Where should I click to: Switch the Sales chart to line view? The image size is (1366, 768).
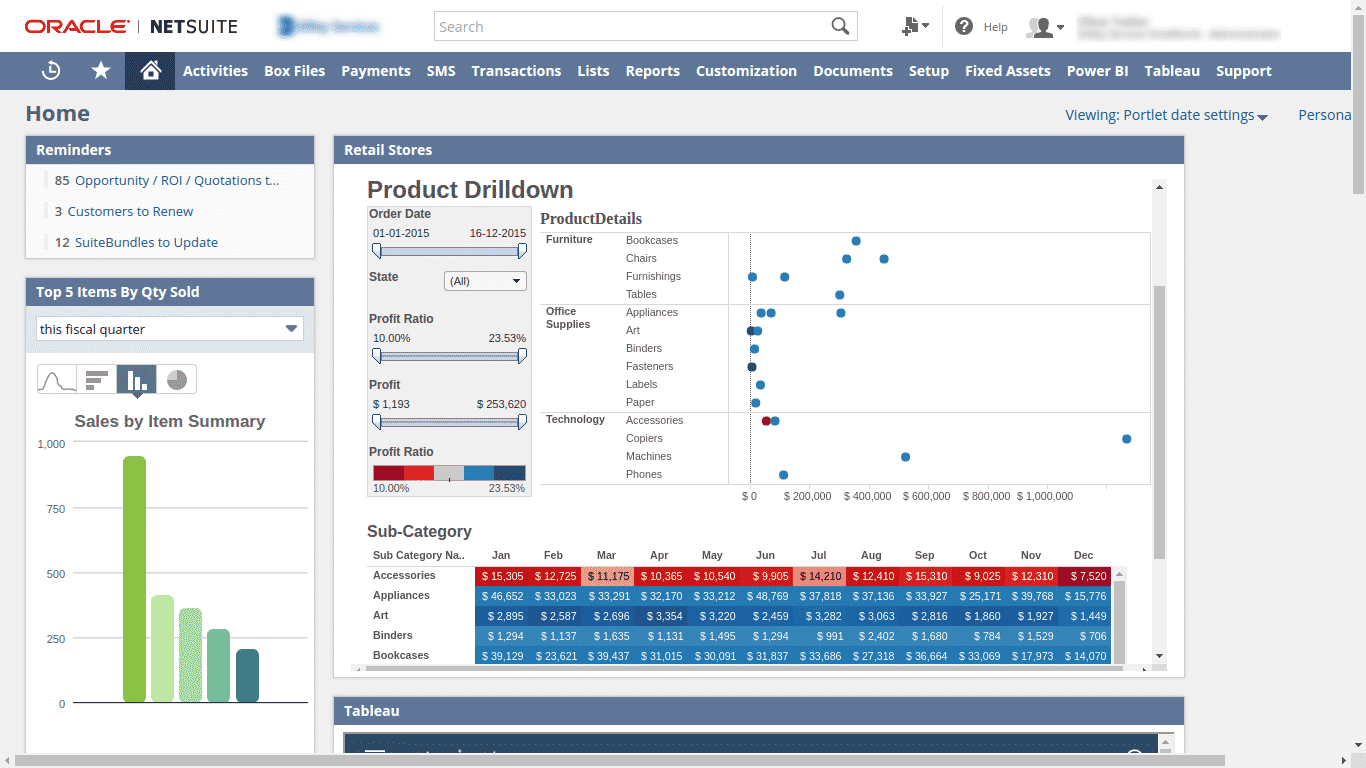(x=57, y=379)
